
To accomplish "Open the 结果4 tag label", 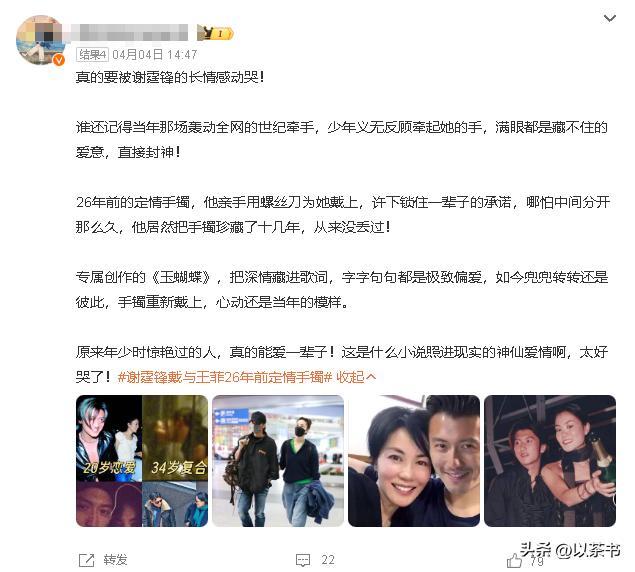I will [x=92, y=54].
